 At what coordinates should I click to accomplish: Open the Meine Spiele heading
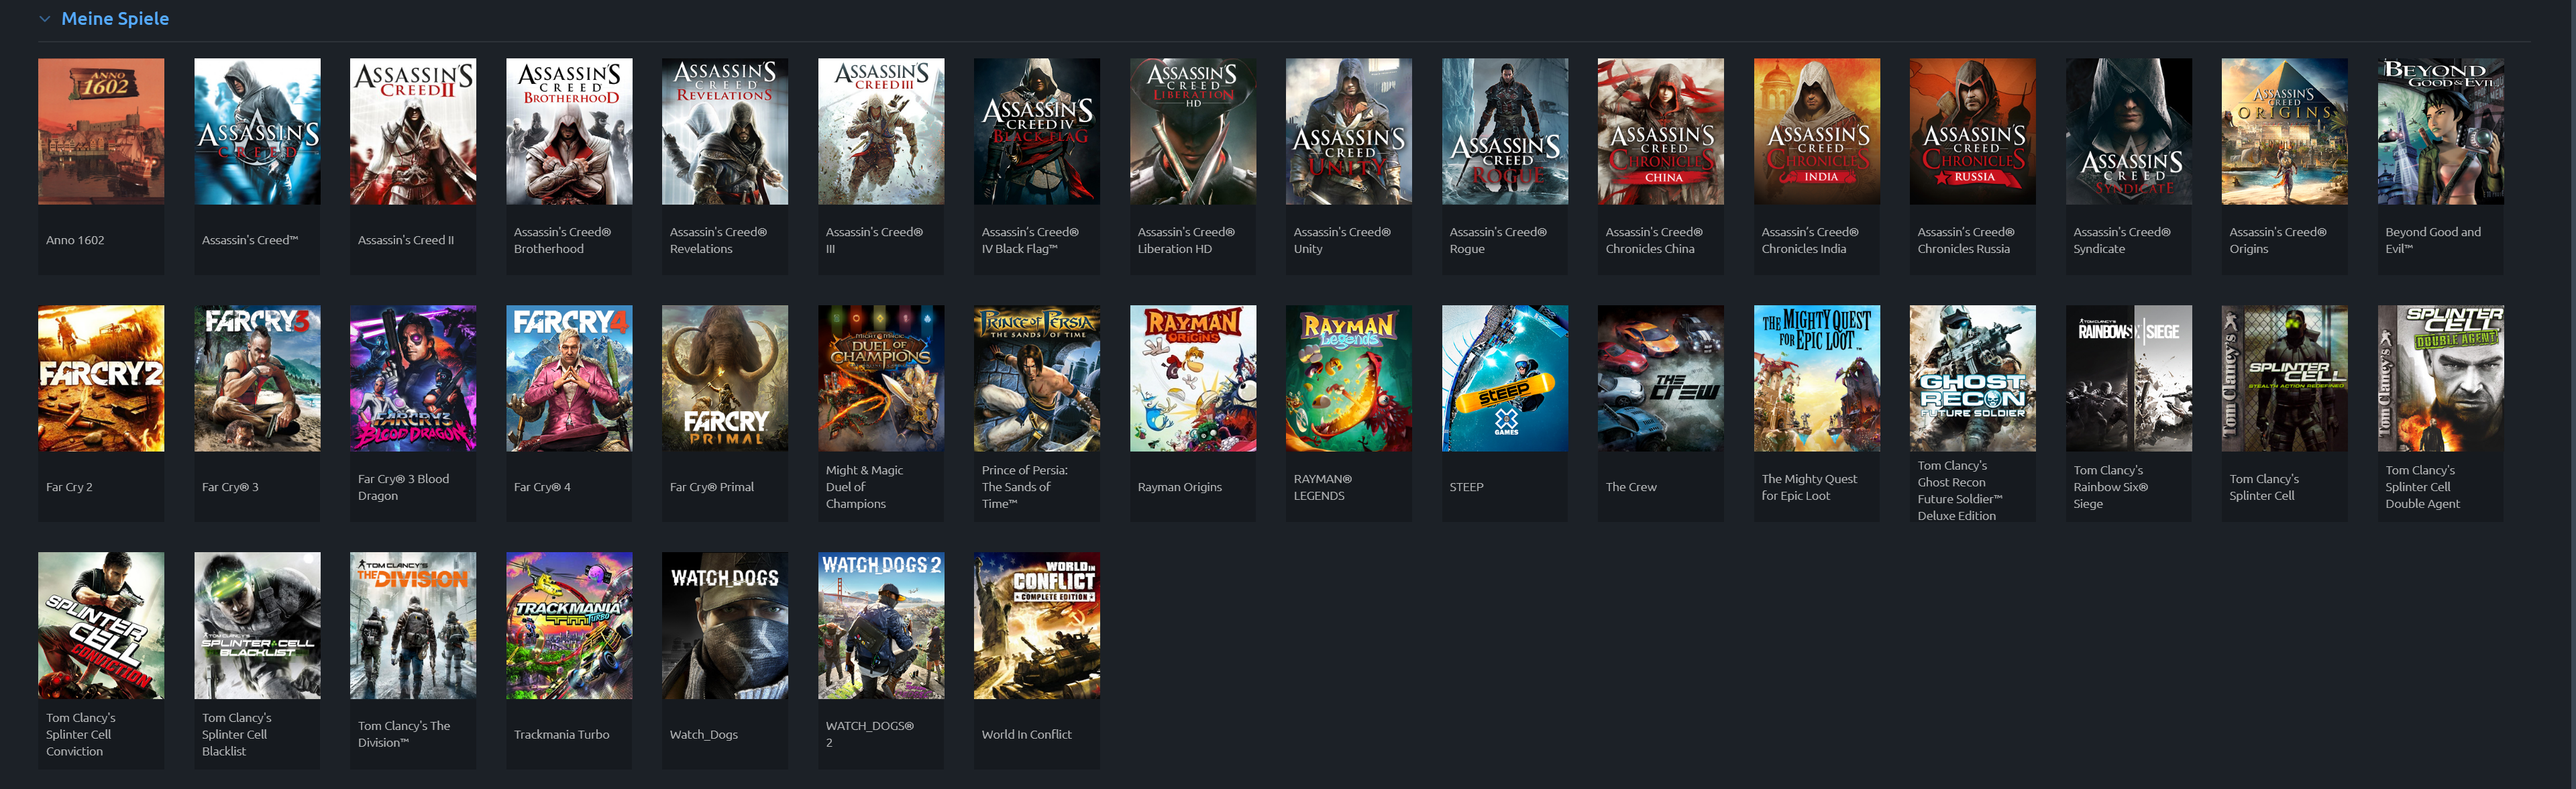115,18
